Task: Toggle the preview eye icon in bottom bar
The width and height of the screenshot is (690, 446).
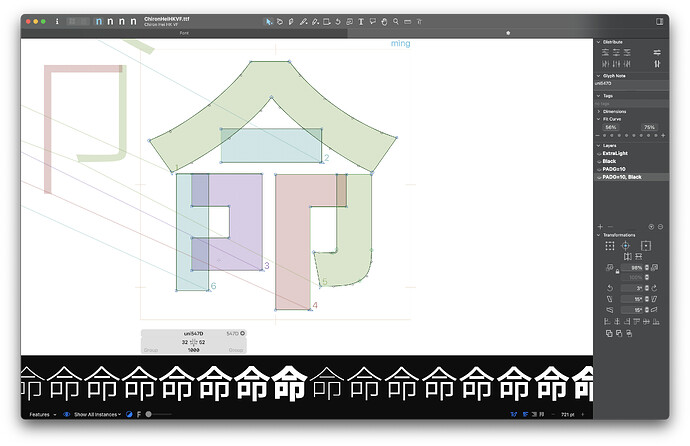Action: coord(67,414)
